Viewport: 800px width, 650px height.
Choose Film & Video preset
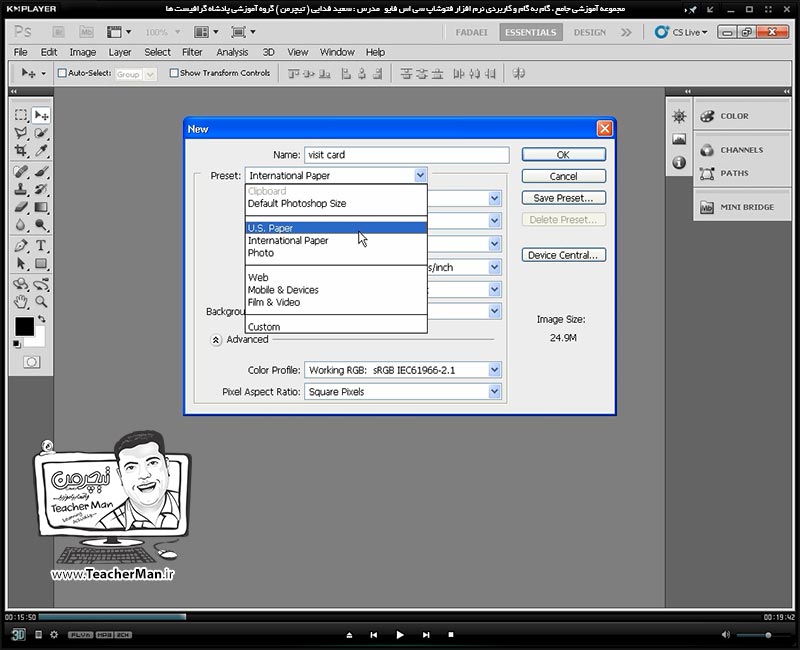[x=336, y=302]
